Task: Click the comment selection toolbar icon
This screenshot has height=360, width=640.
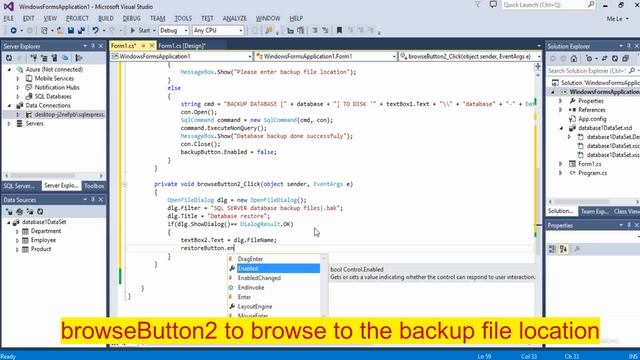Action: pyautogui.click(x=315, y=31)
